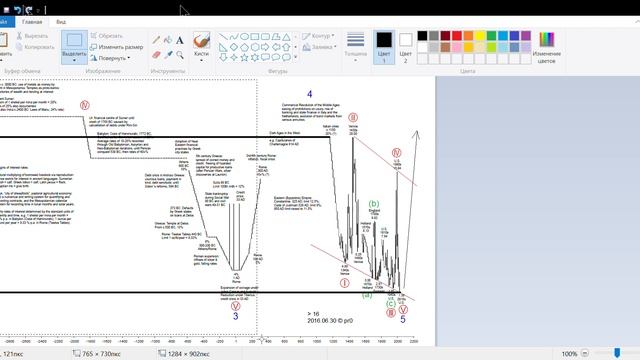This screenshot has width=640, height=360.
Task: Open Customize Quick Access Toolbar dropdown
Action: click(38, 10)
